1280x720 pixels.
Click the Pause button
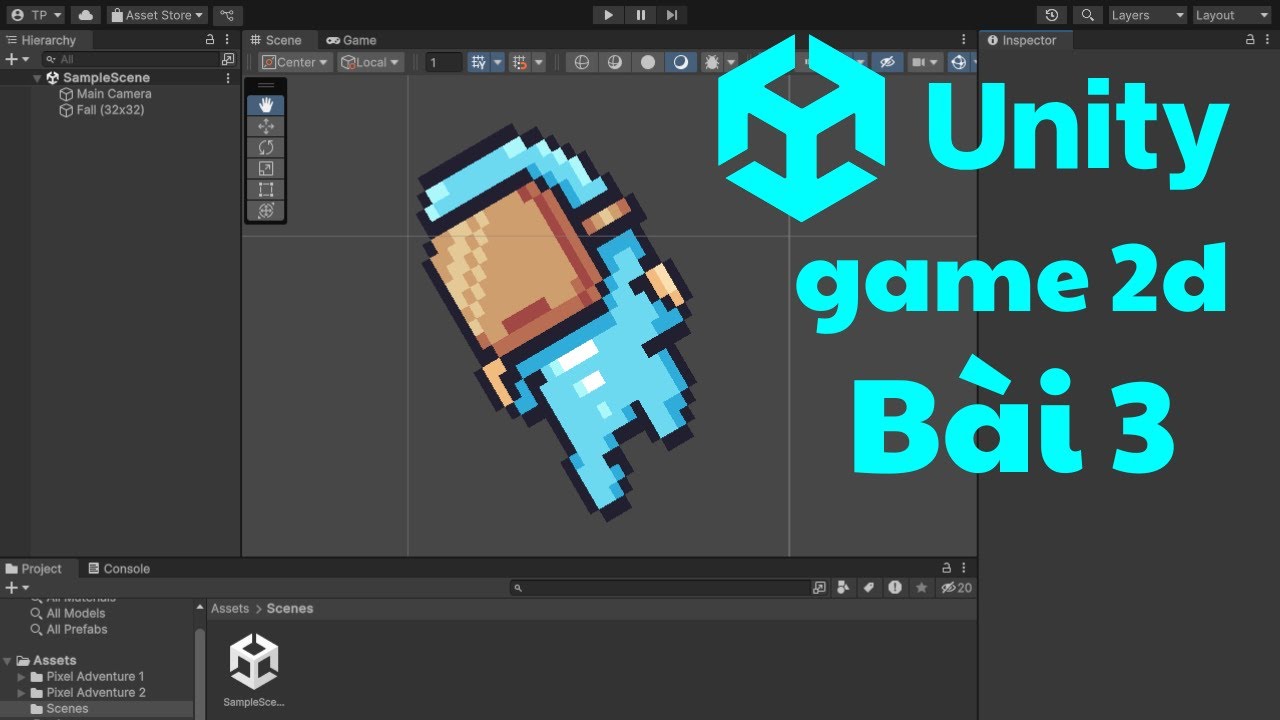[x=640, y=15]
